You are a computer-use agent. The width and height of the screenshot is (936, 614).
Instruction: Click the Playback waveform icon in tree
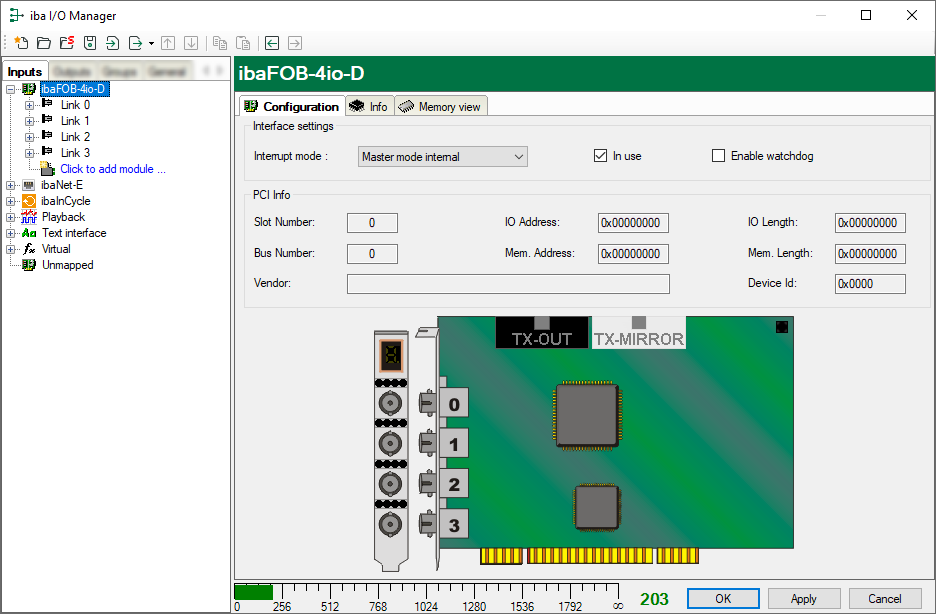click(x=28, y=217)
